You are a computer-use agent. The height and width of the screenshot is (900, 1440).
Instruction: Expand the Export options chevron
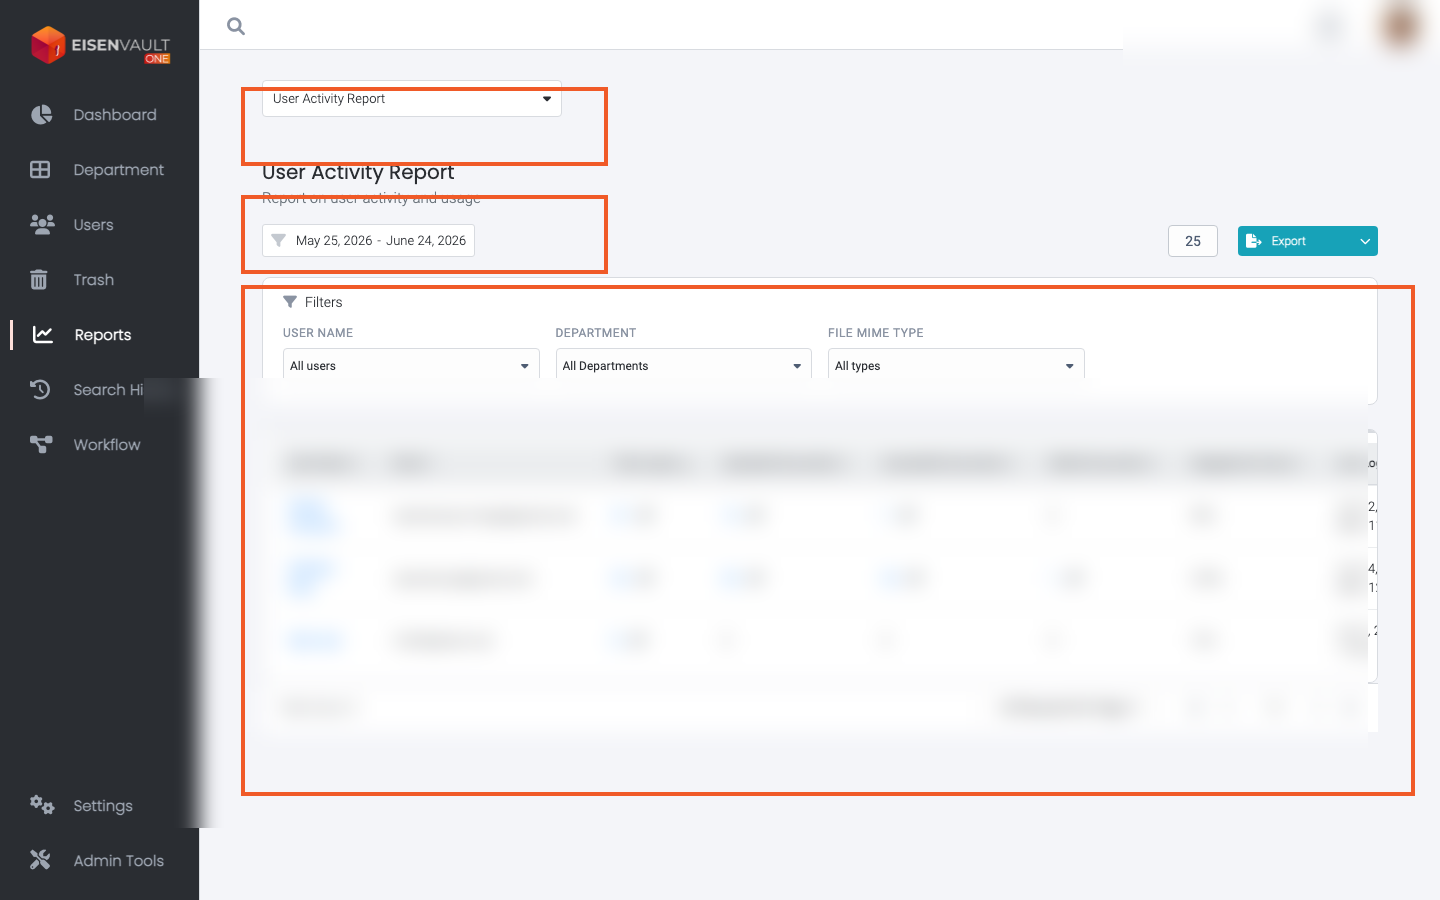point(1365,241)
